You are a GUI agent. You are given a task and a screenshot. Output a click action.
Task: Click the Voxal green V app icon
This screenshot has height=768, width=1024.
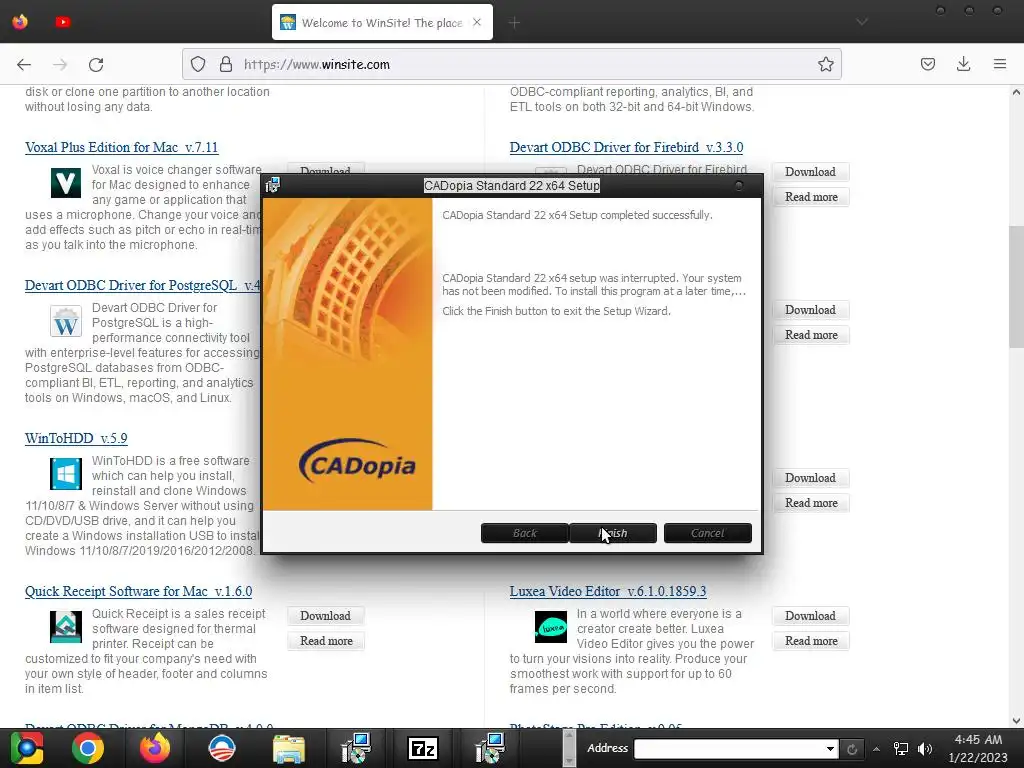click(x=66, y=182)
